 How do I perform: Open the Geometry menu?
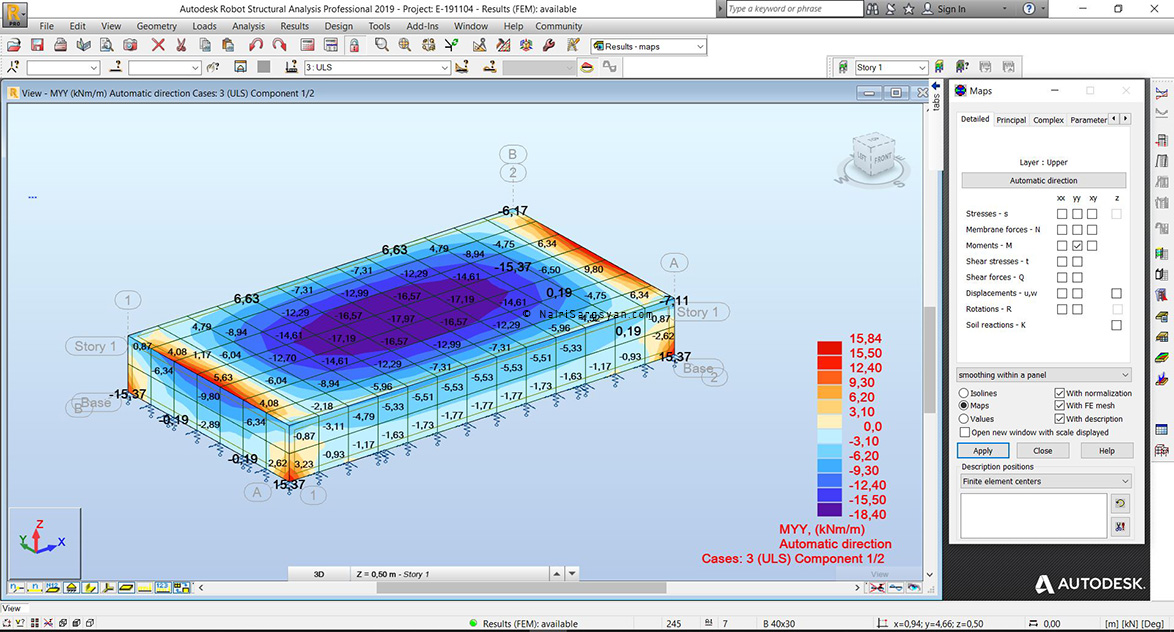(x=156, y=26)
